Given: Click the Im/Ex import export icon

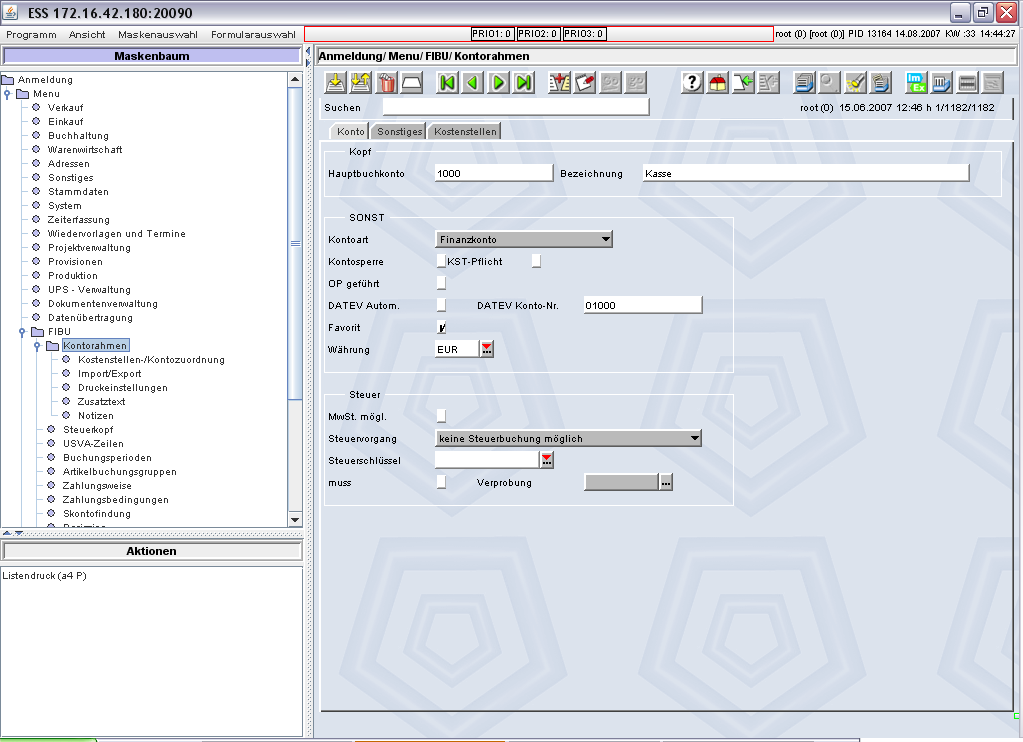Looking at the screenshot, I should coord(917,83).
